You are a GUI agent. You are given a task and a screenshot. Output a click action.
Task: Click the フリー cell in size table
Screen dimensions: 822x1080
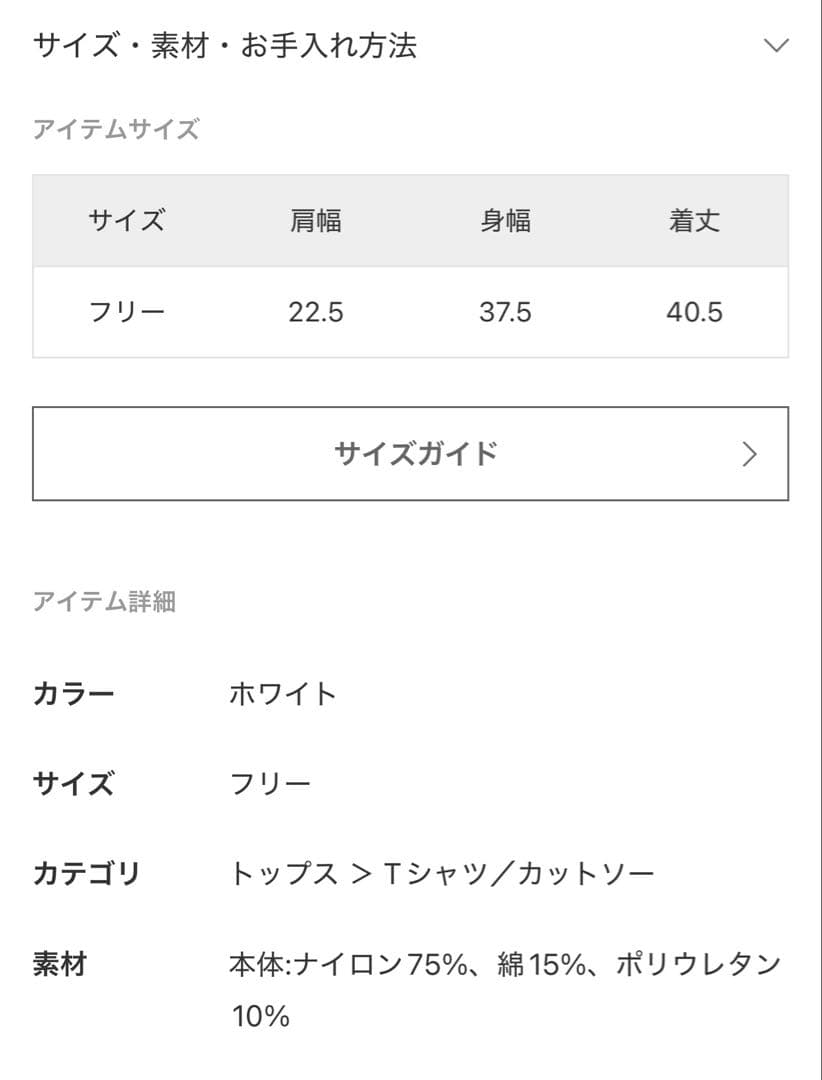pos(126,312)
